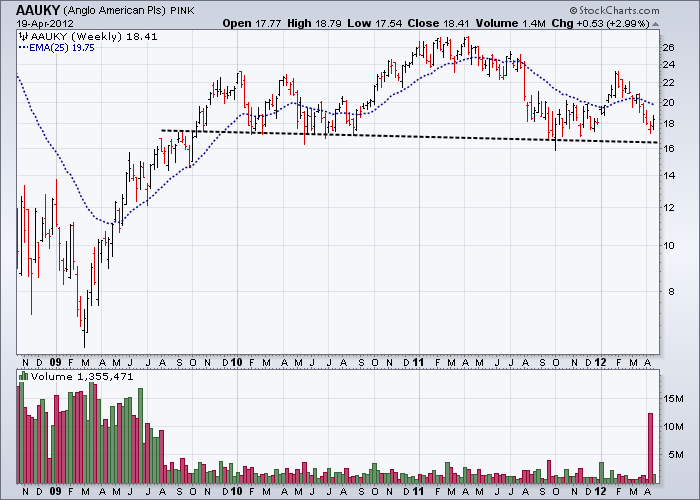Click the EMA(25) 19.75 legend label
The image size is (700, 500).
(62, 48)
